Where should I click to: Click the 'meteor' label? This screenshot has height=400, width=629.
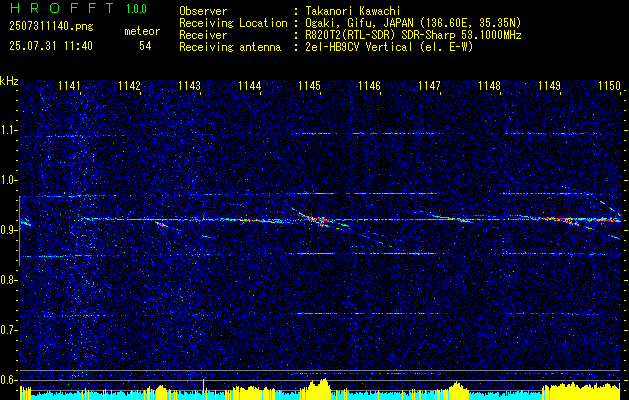(142, 31)
